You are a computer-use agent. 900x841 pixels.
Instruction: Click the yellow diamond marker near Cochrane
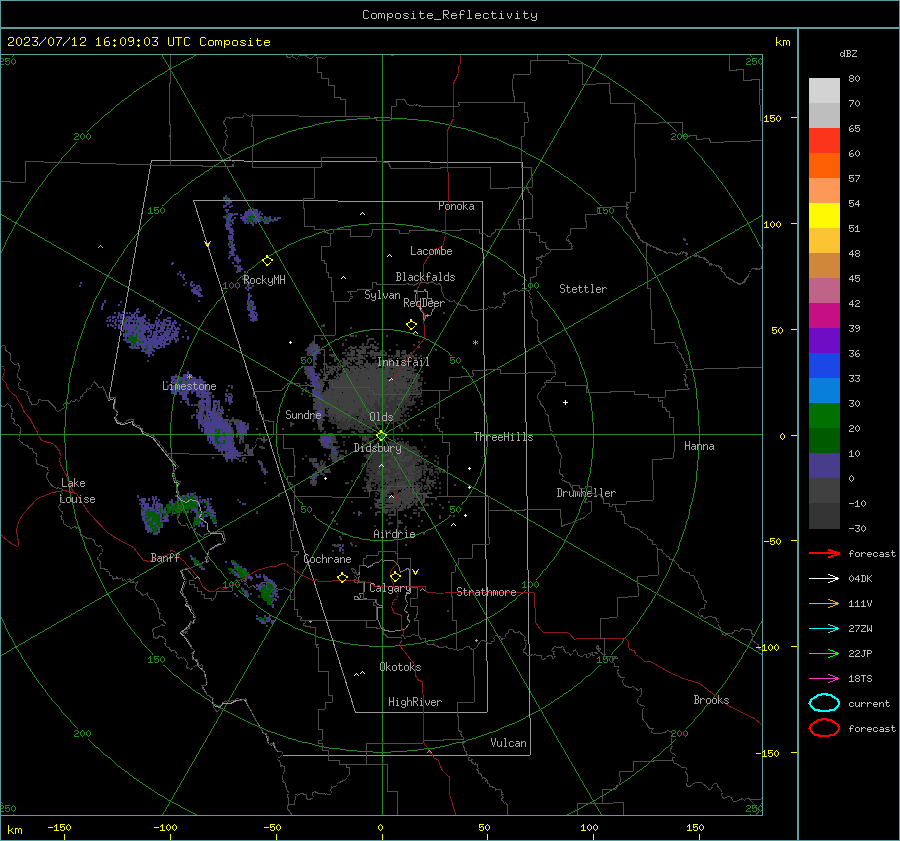click(x=343, y=577)
